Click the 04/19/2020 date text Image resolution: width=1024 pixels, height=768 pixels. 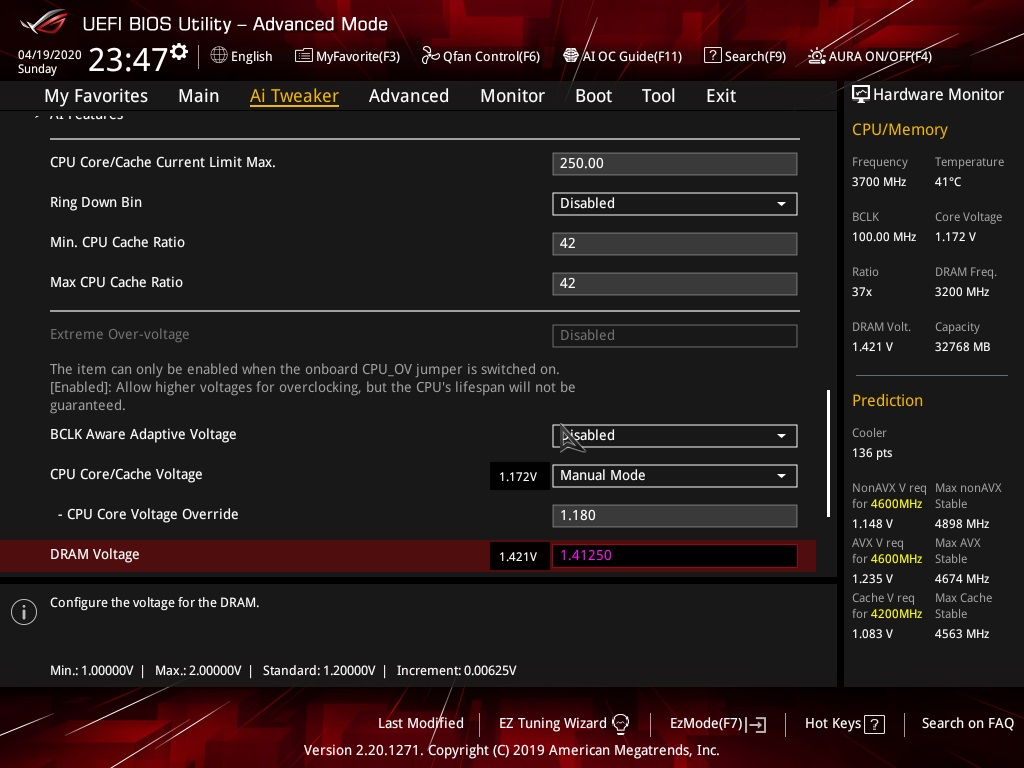point(50,55)
